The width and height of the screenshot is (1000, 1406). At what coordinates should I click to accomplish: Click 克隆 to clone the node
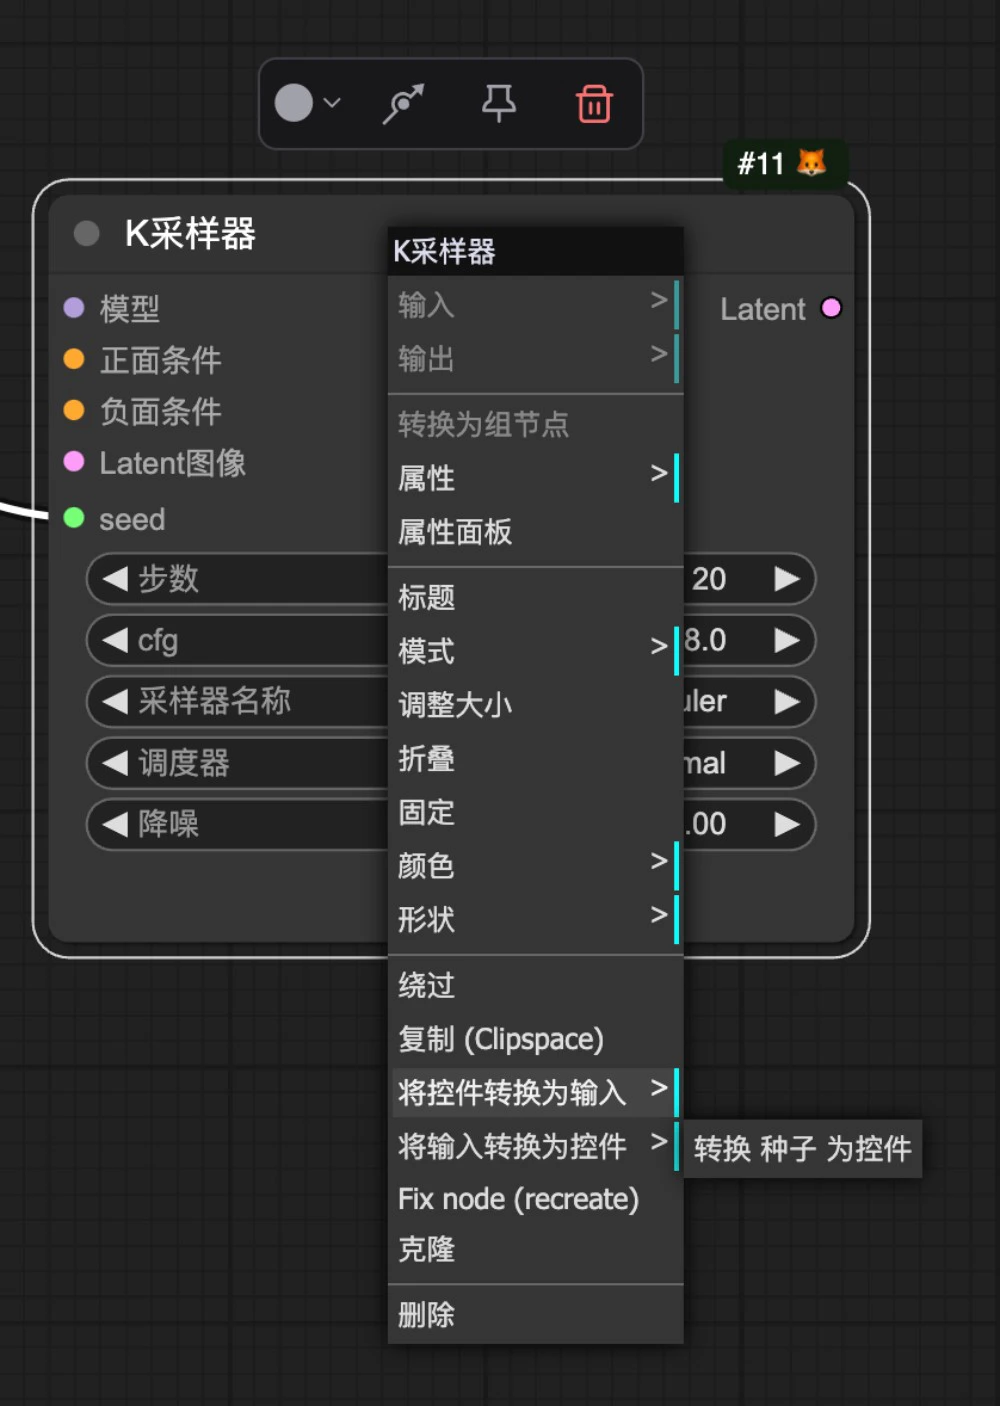click(425, 1249)
